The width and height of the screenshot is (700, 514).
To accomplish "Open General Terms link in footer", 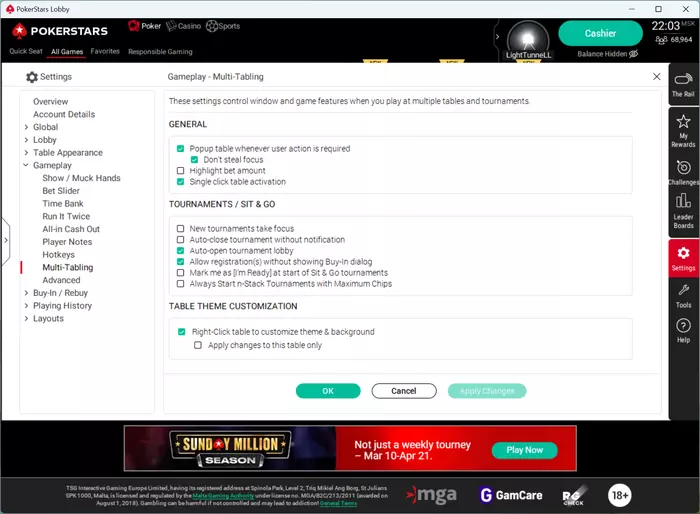I will (338, 503).
